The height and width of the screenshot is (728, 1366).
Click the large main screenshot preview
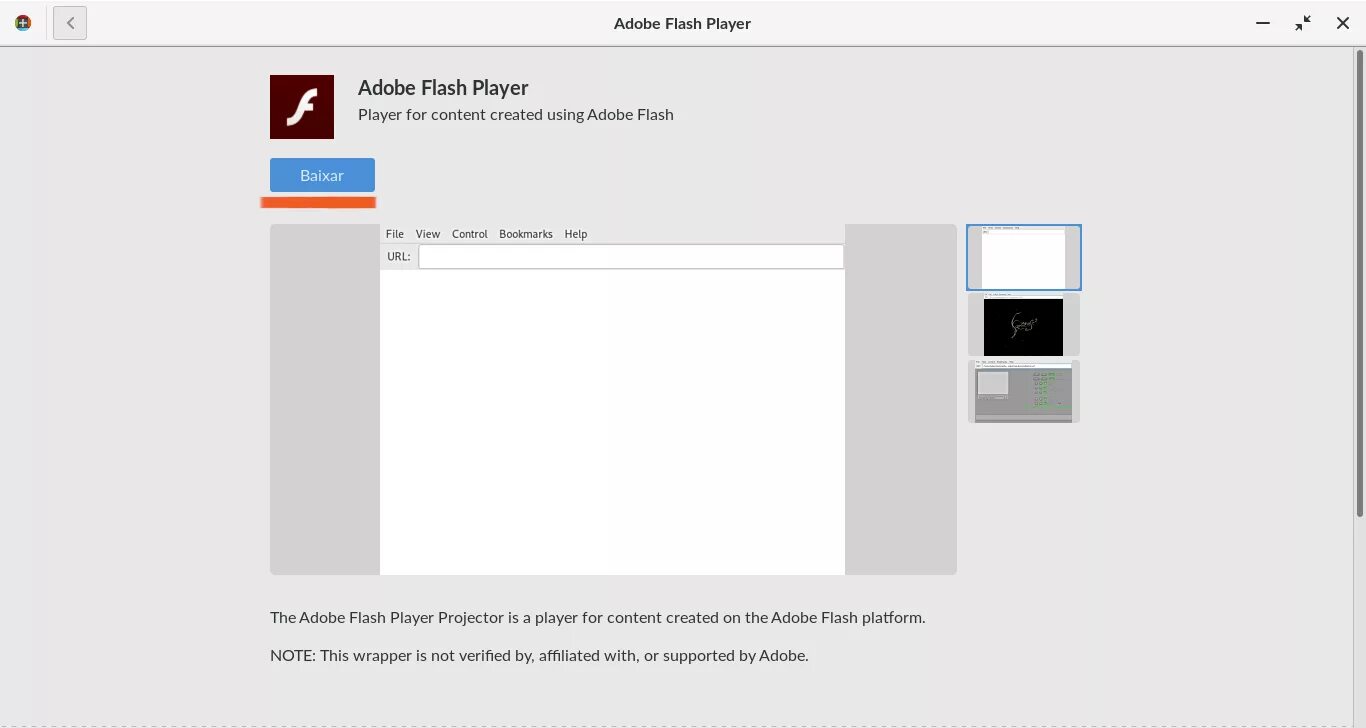point(613,399)
